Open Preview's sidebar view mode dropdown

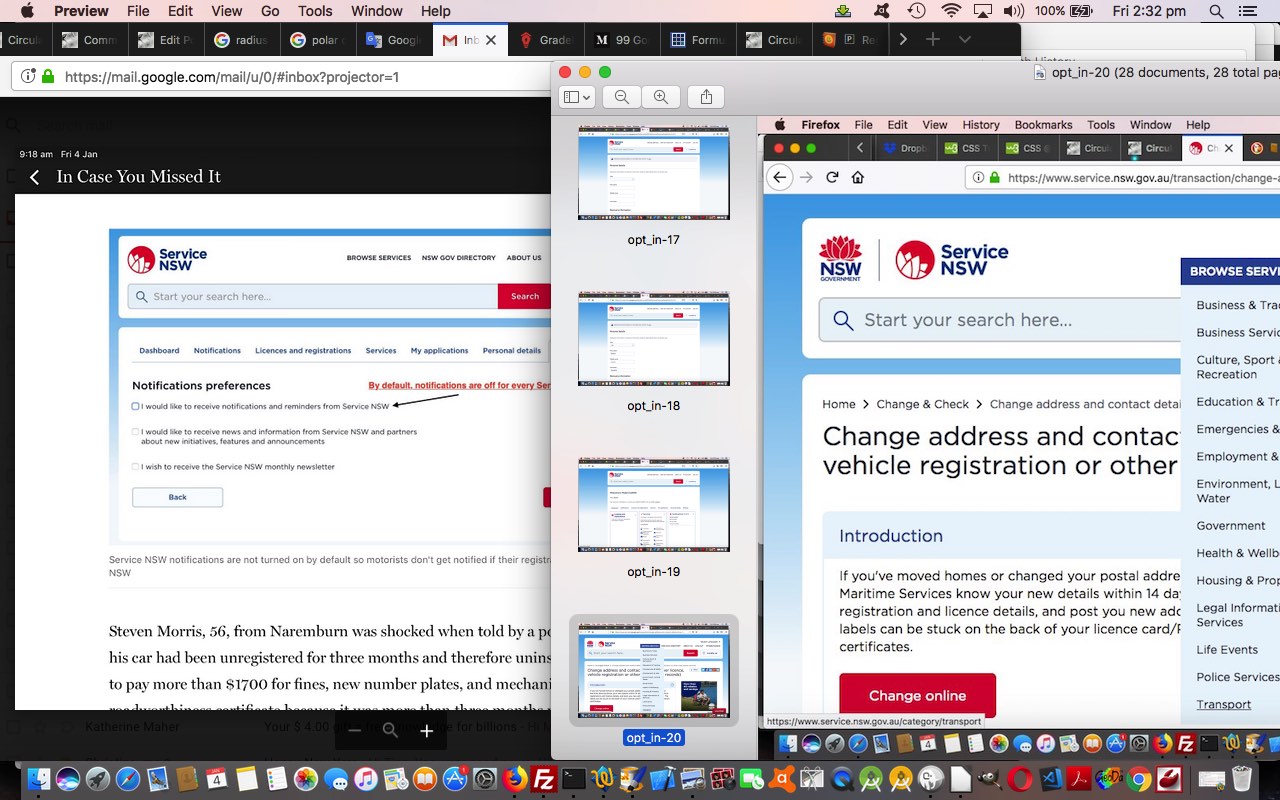coord(578,97)
